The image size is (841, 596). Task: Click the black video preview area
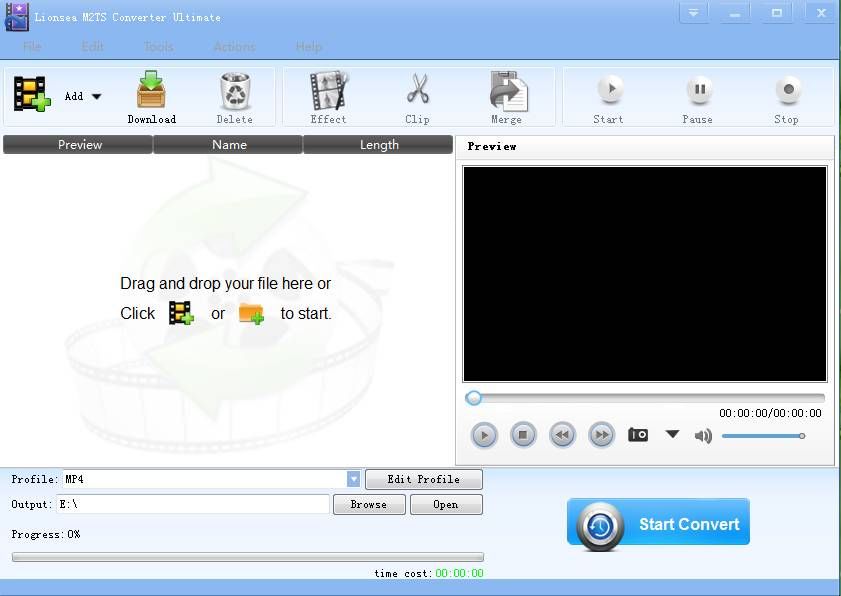(x=645, y=274)
